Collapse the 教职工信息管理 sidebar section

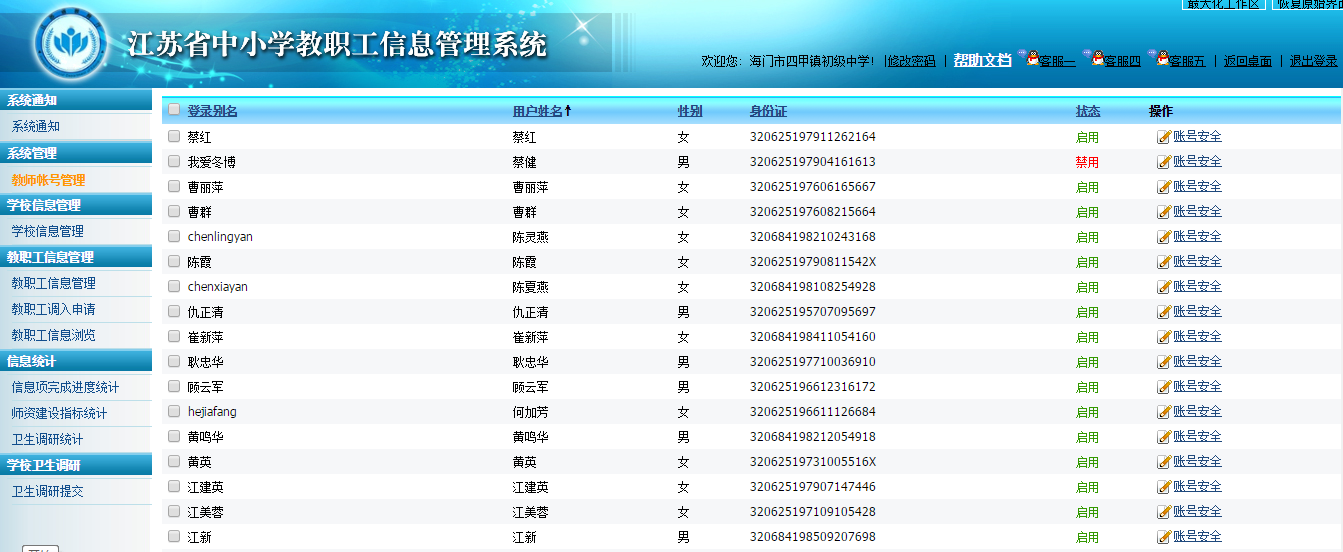pyautogui.click(x=75, y=257)
